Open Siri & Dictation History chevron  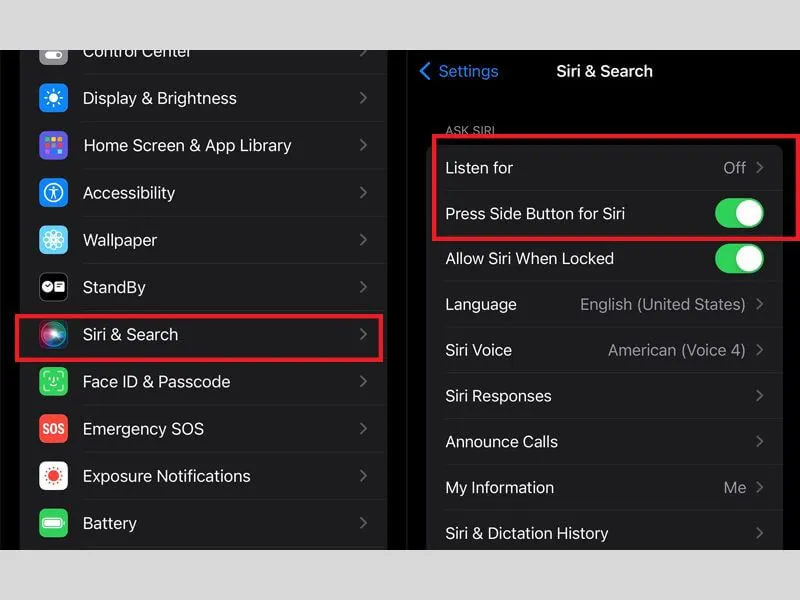760,533
